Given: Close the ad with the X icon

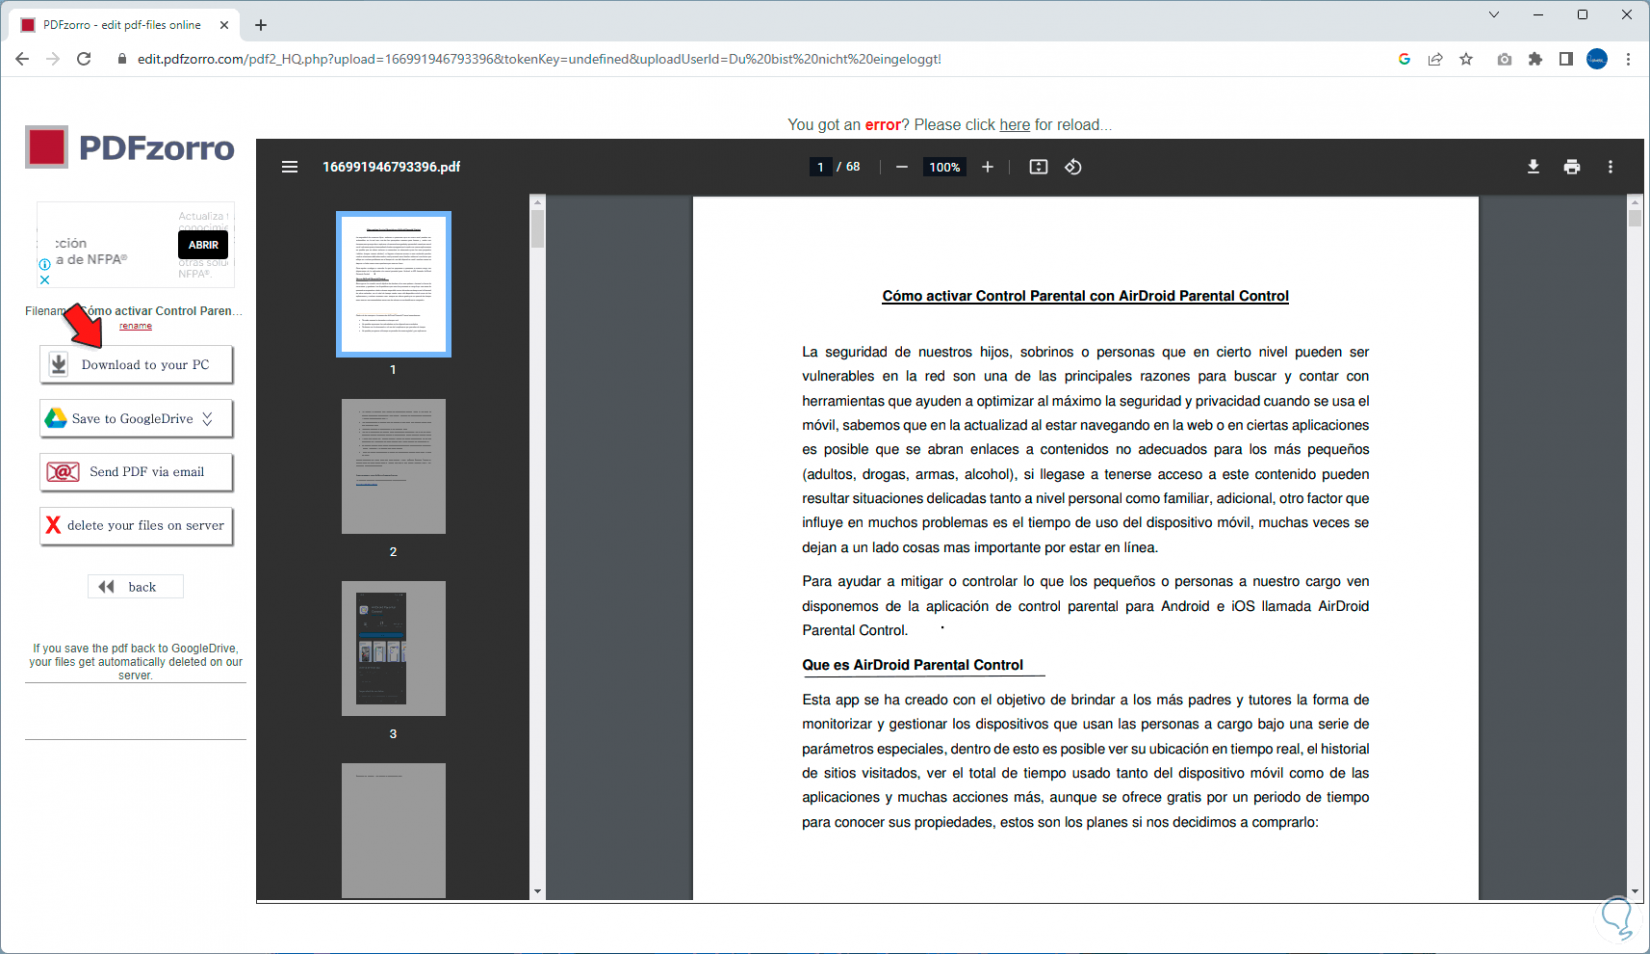Looking at the screenshot, I should coord(44,280).
